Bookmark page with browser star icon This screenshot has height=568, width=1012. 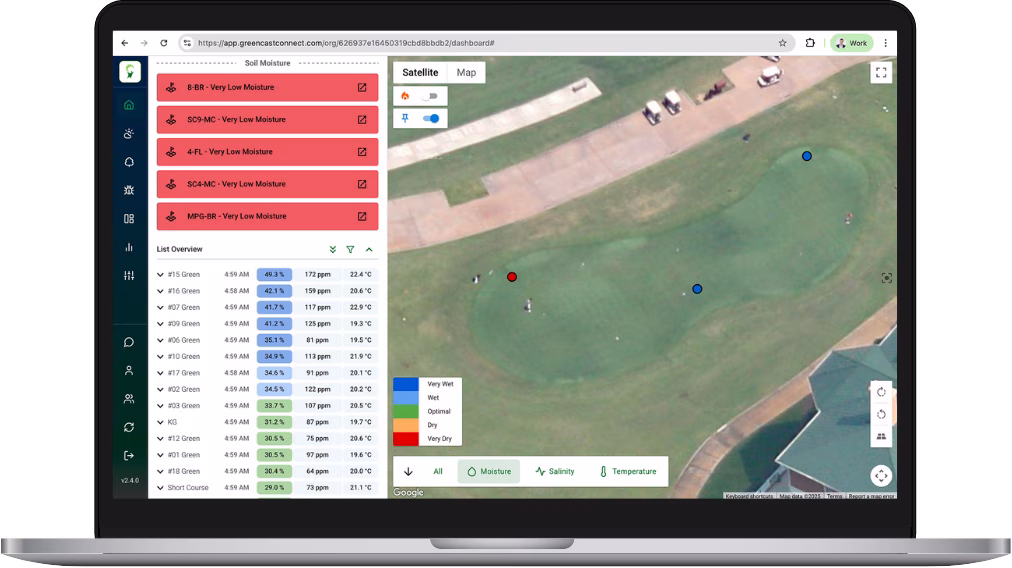click(x=782, y=43)
